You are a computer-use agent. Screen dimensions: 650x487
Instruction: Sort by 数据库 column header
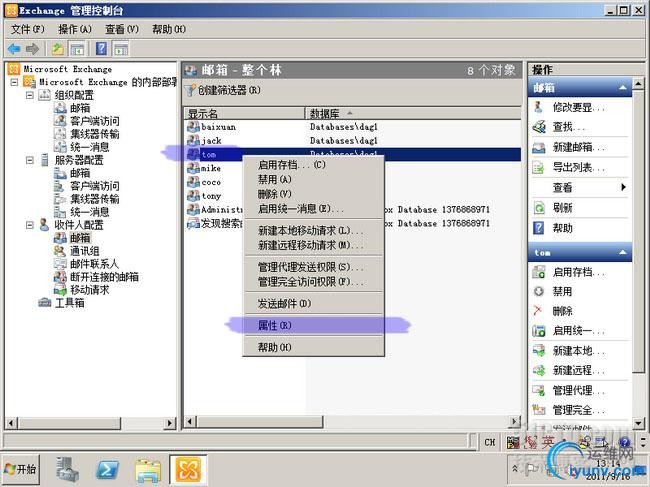click(x=413, y=113)
